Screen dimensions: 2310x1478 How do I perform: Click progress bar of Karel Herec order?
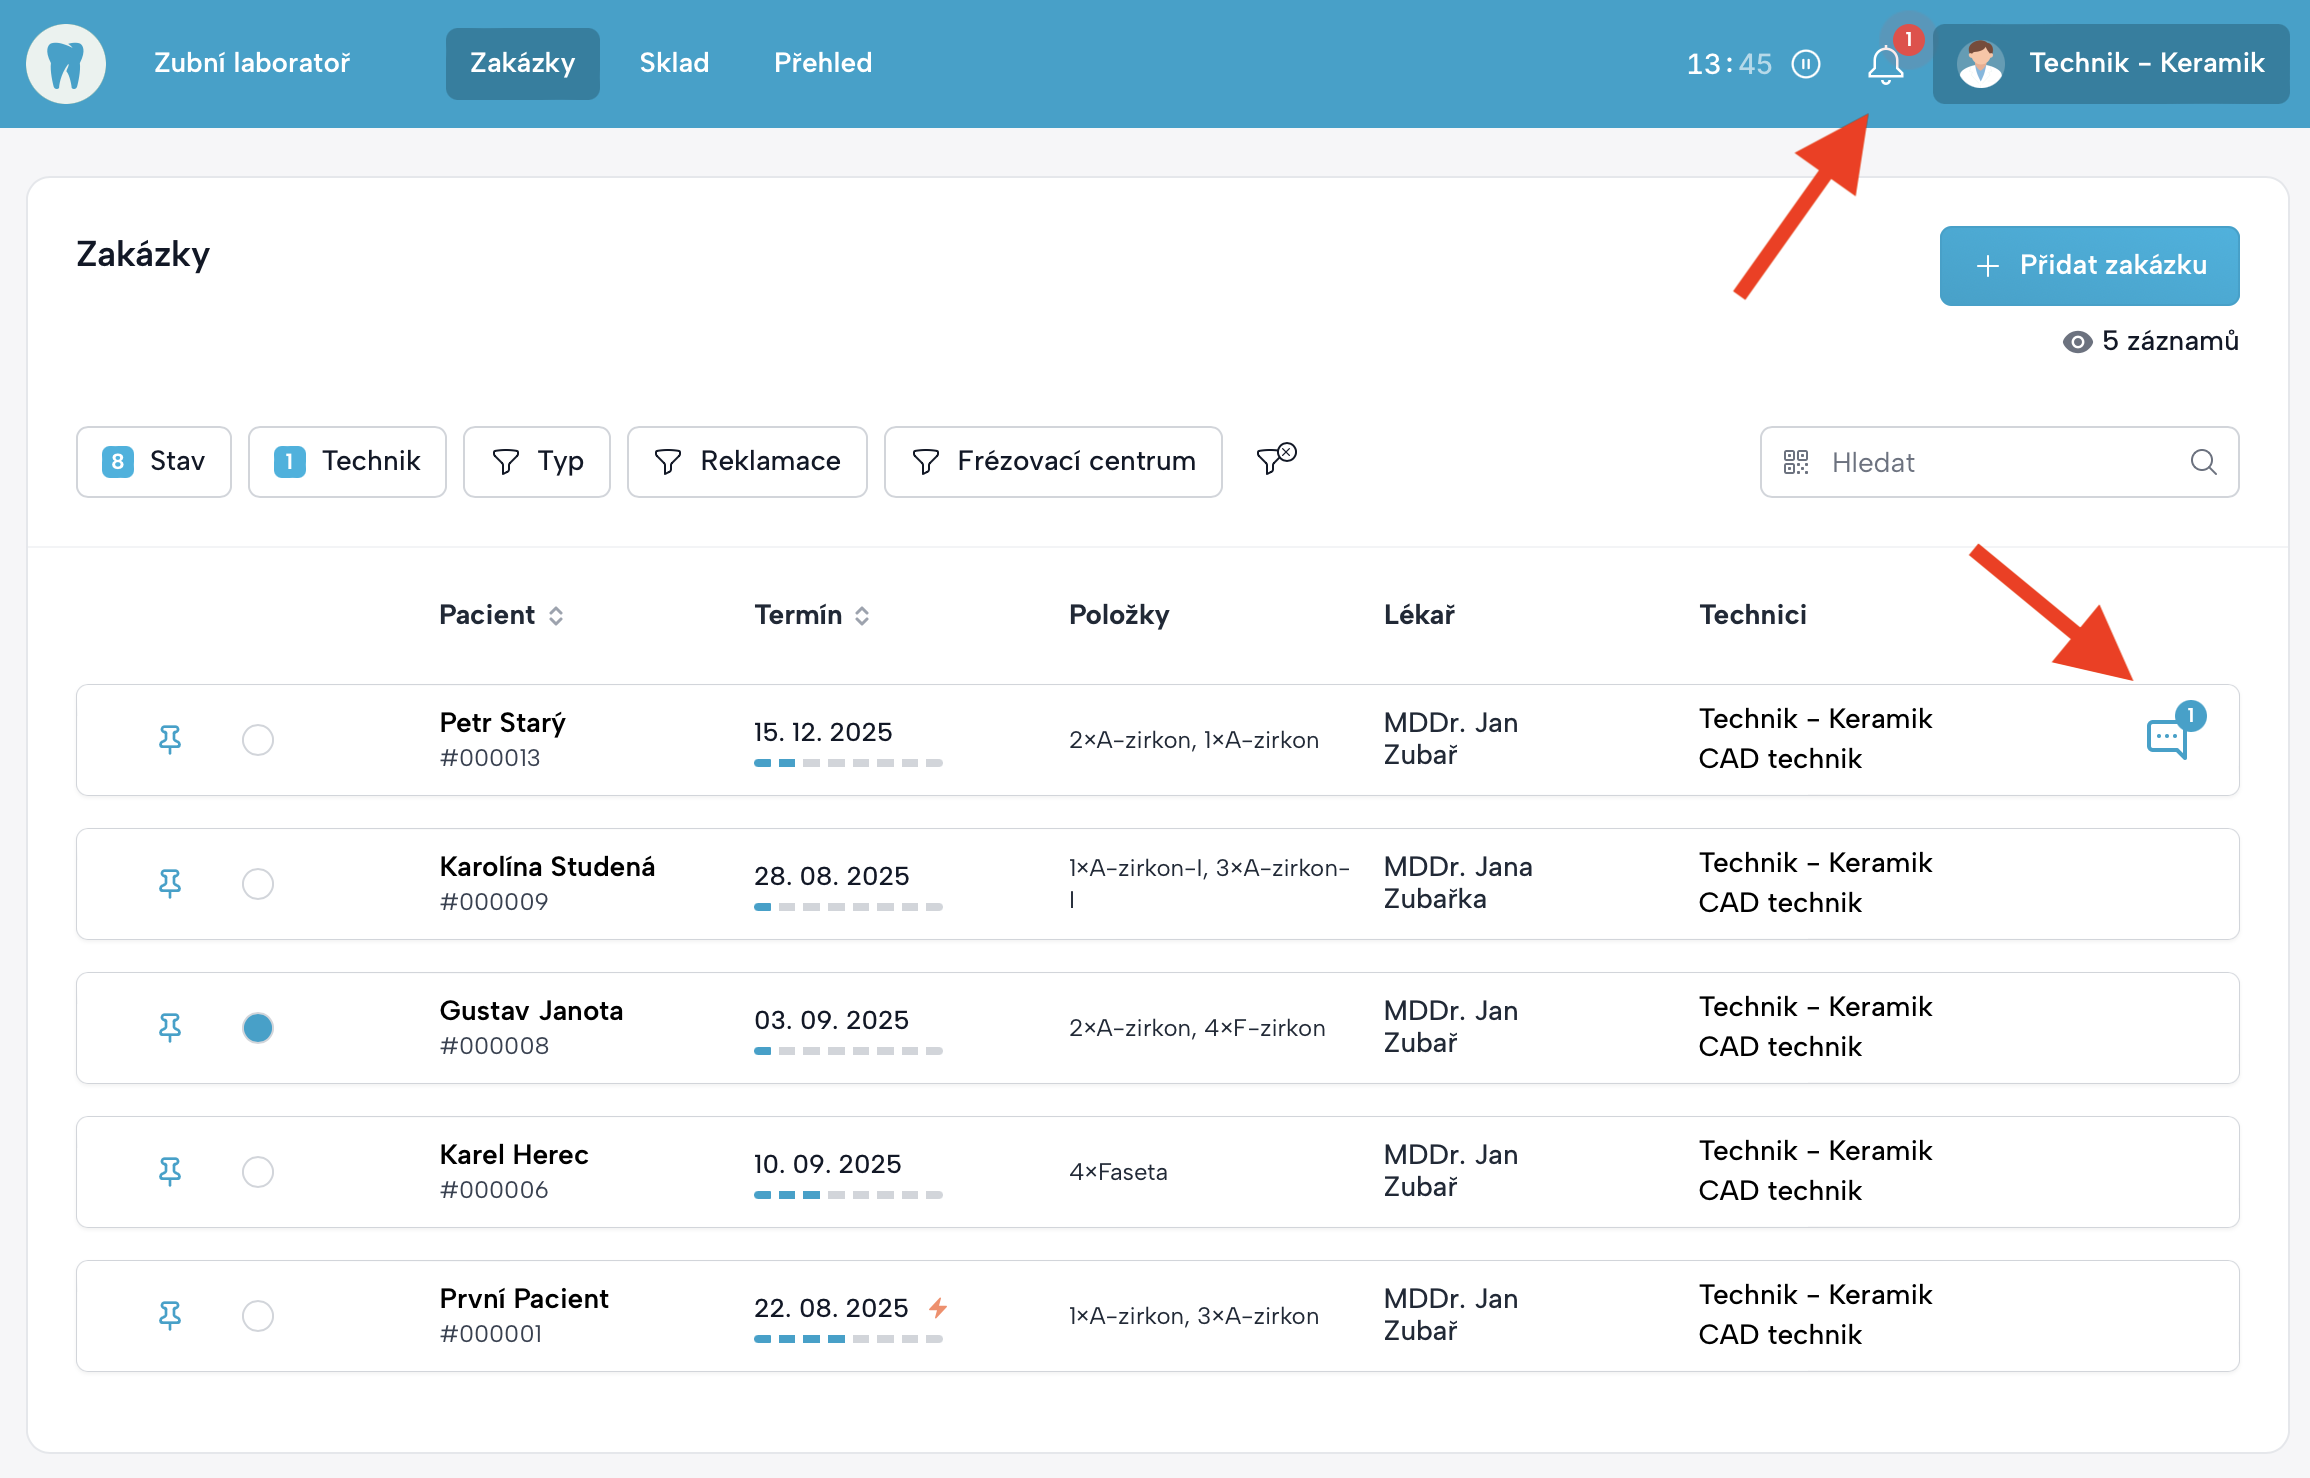848,1195
